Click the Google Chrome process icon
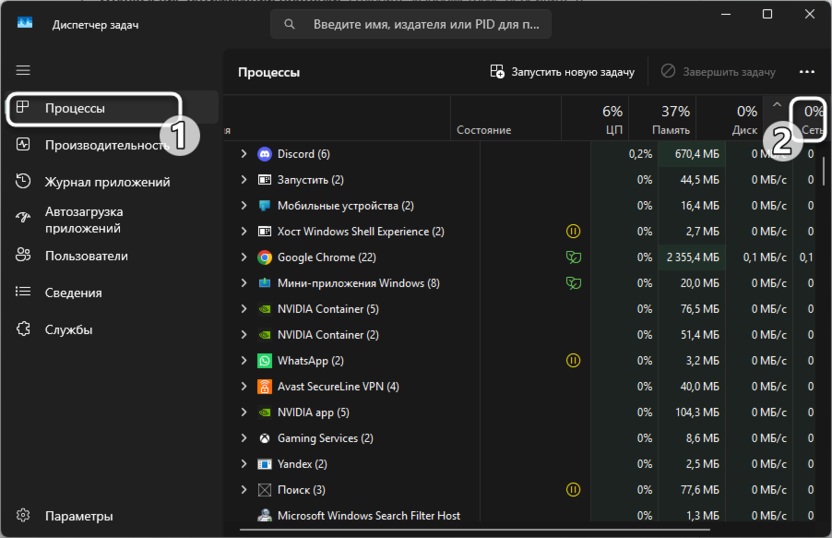 coord(264,257)
